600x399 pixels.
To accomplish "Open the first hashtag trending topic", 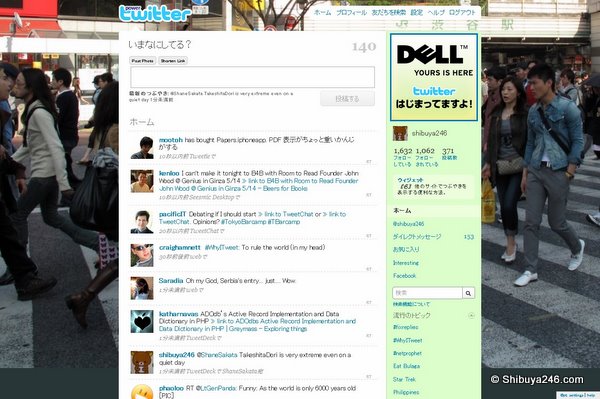I will coord(406,327).
